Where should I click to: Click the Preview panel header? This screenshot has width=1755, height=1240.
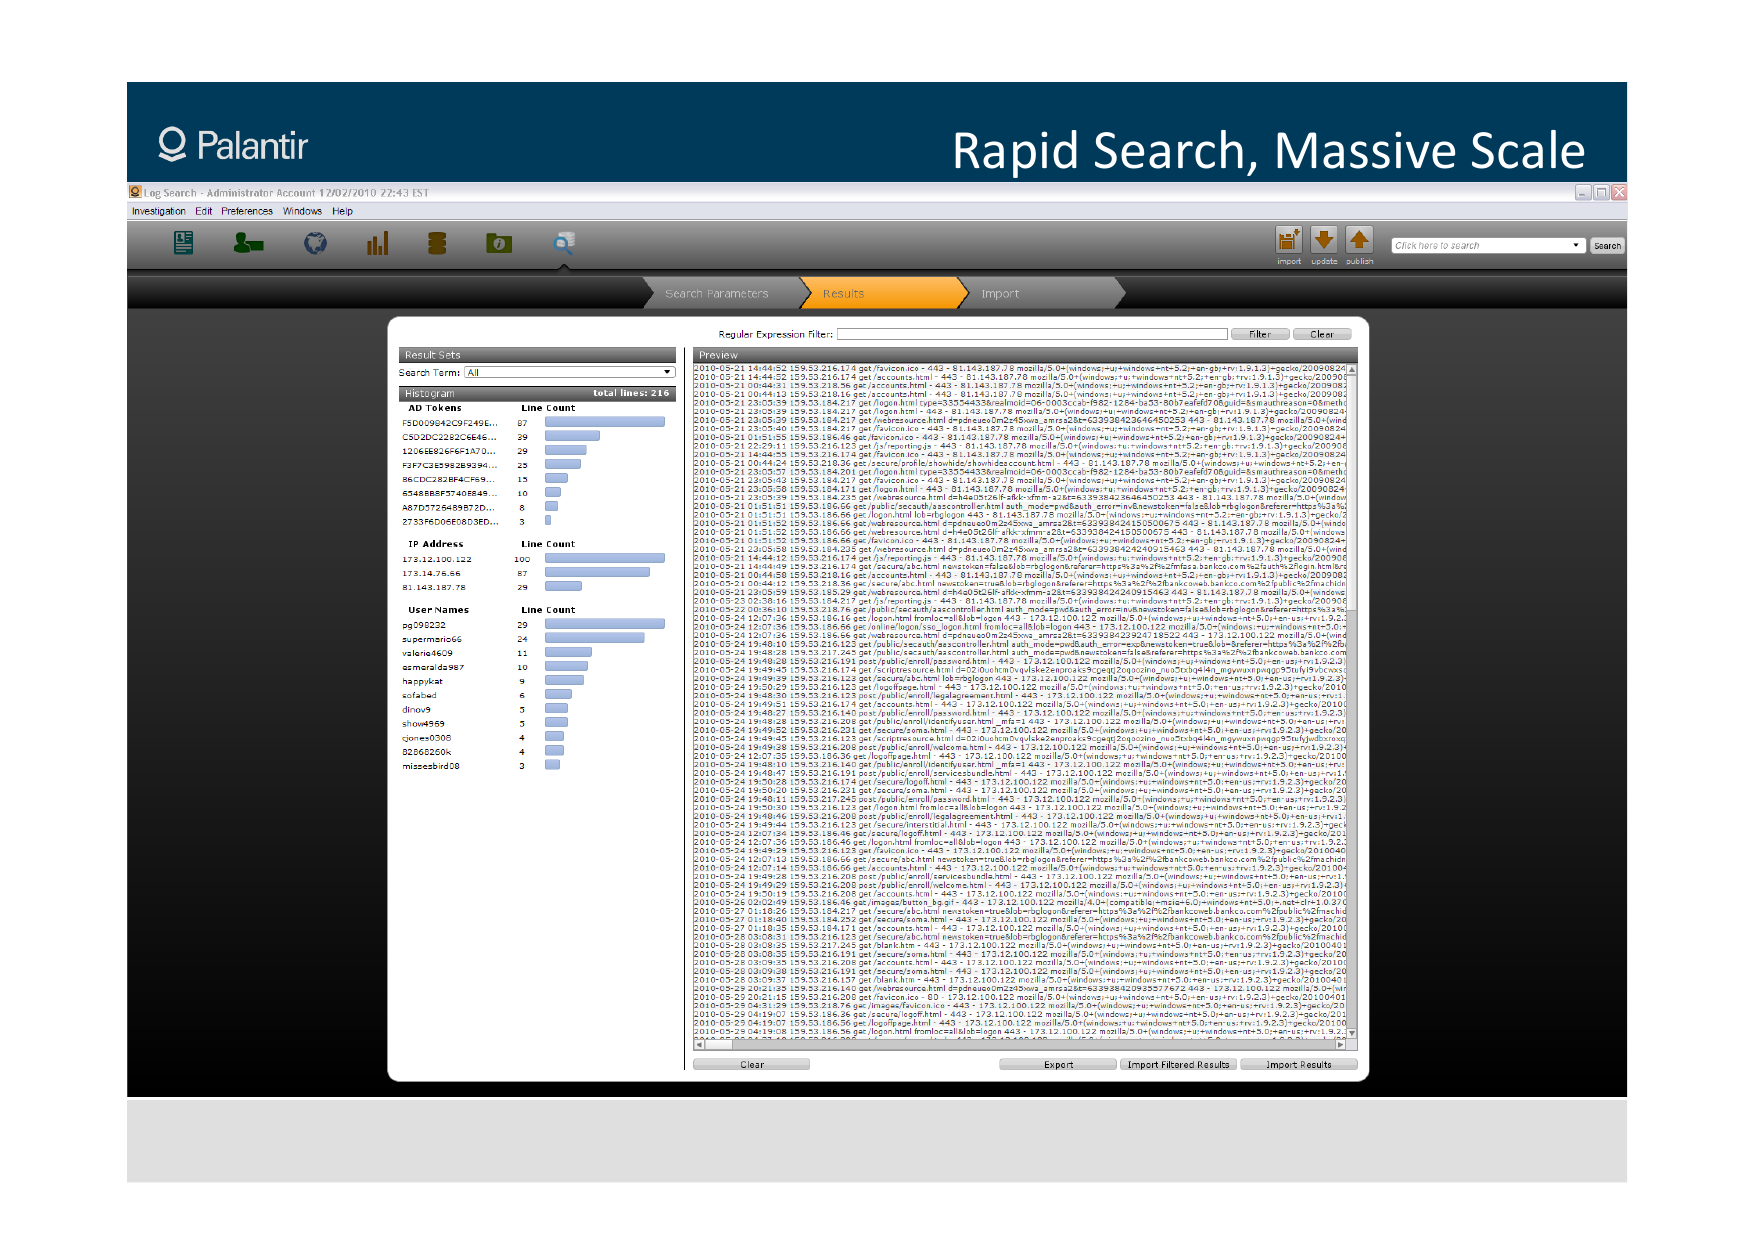click(x=1025, y=355)
